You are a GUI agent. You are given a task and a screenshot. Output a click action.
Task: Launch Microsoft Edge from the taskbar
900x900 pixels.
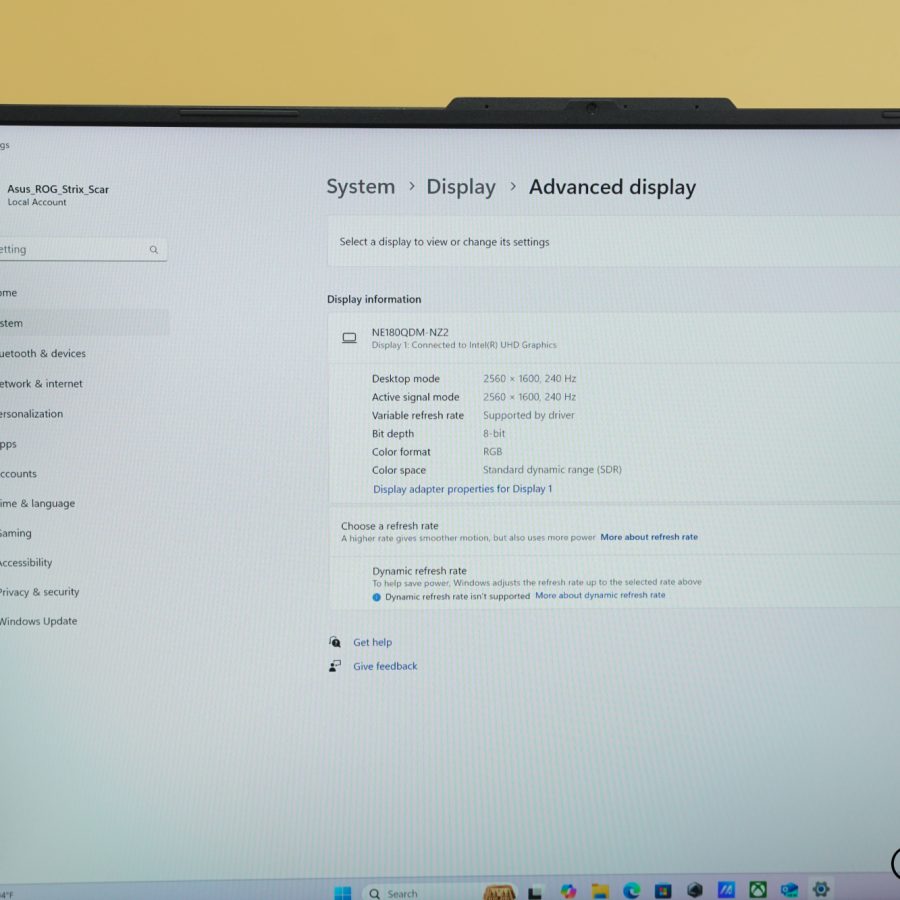[x=632, y=890]
